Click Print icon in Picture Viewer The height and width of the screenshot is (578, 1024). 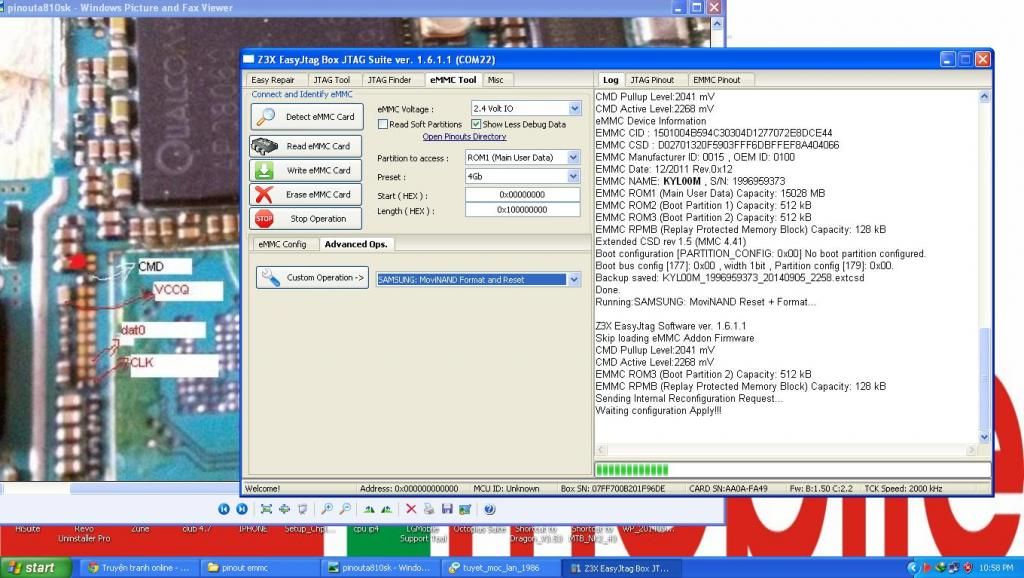tap(428, 509)
